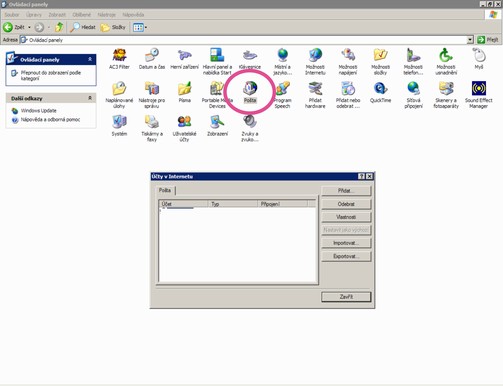Open the Tiskárny a faxy icon
503x386 pixels.
coord(152,128)
